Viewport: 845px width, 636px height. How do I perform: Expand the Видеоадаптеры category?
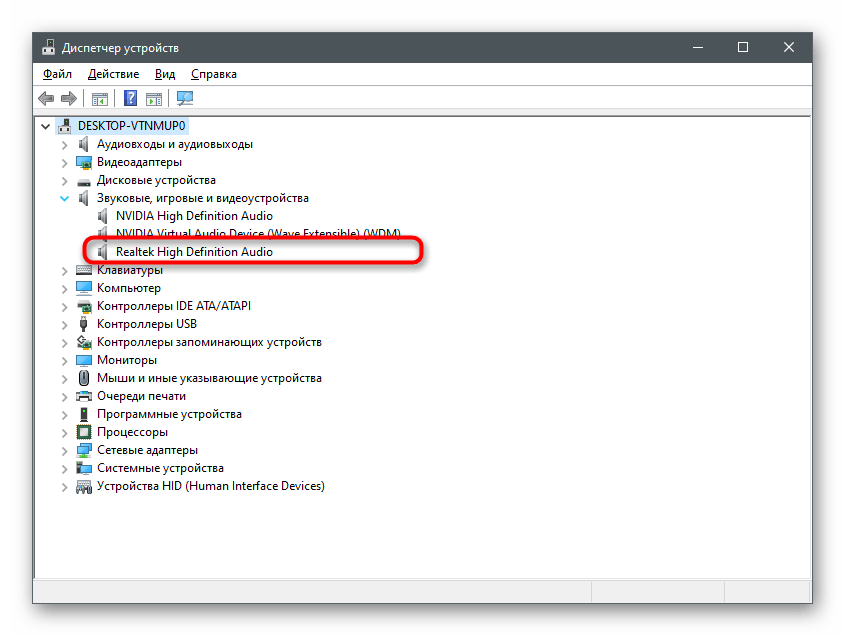click(65, 163)
